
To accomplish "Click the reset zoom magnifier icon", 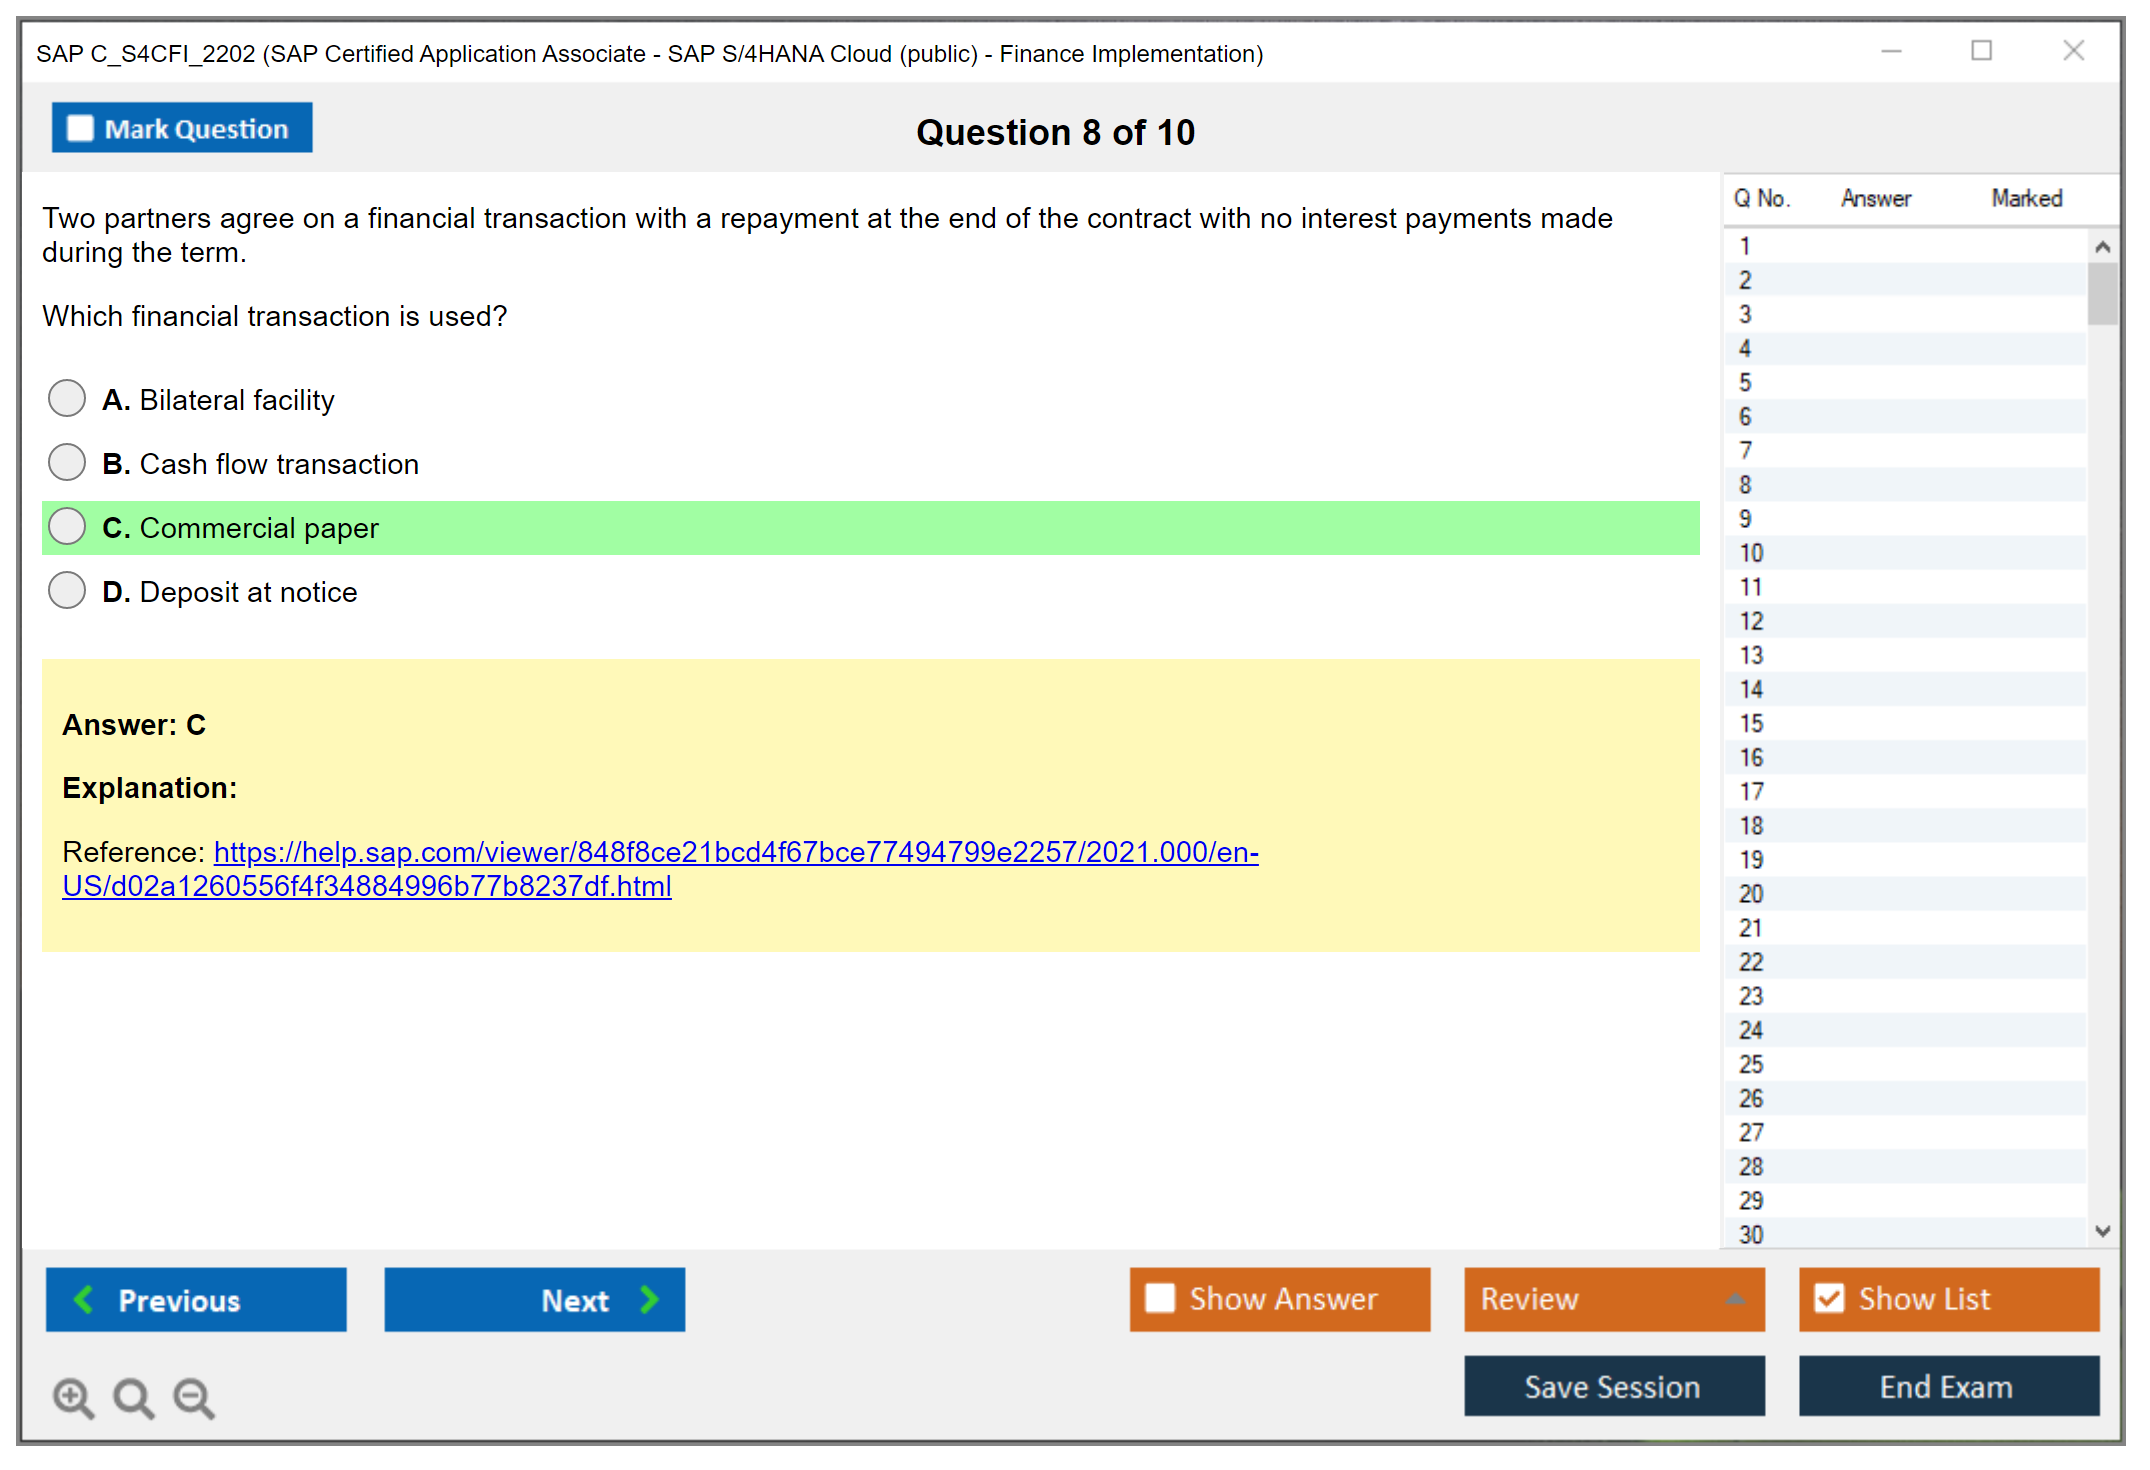I will click(x=133, y=1397).
